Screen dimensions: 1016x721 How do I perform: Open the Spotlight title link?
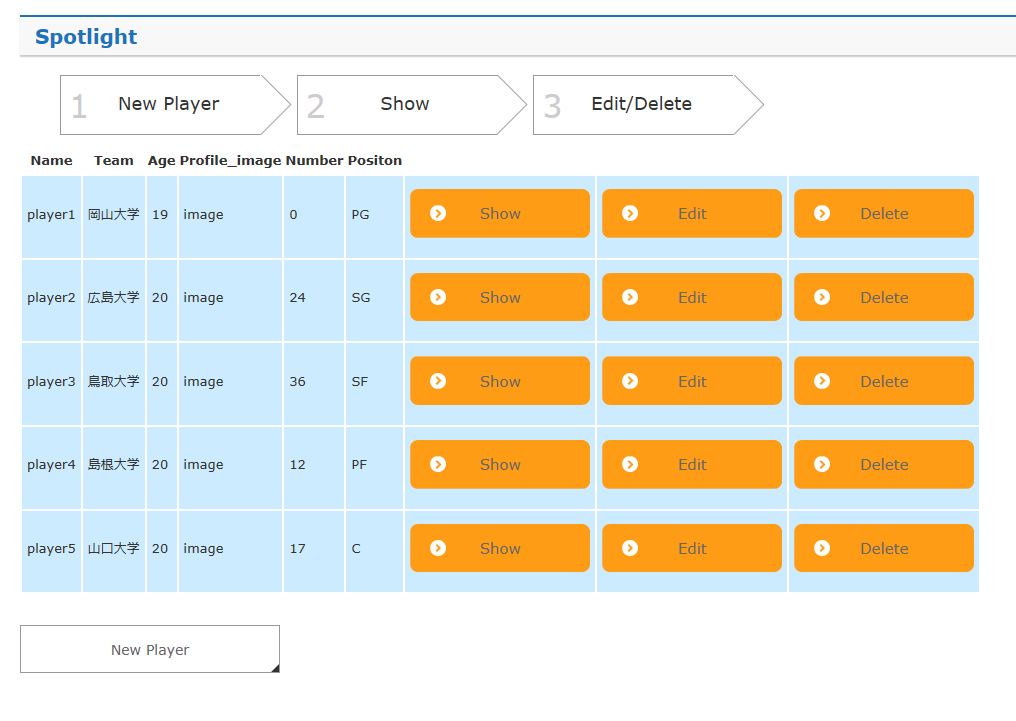[86, 37]
